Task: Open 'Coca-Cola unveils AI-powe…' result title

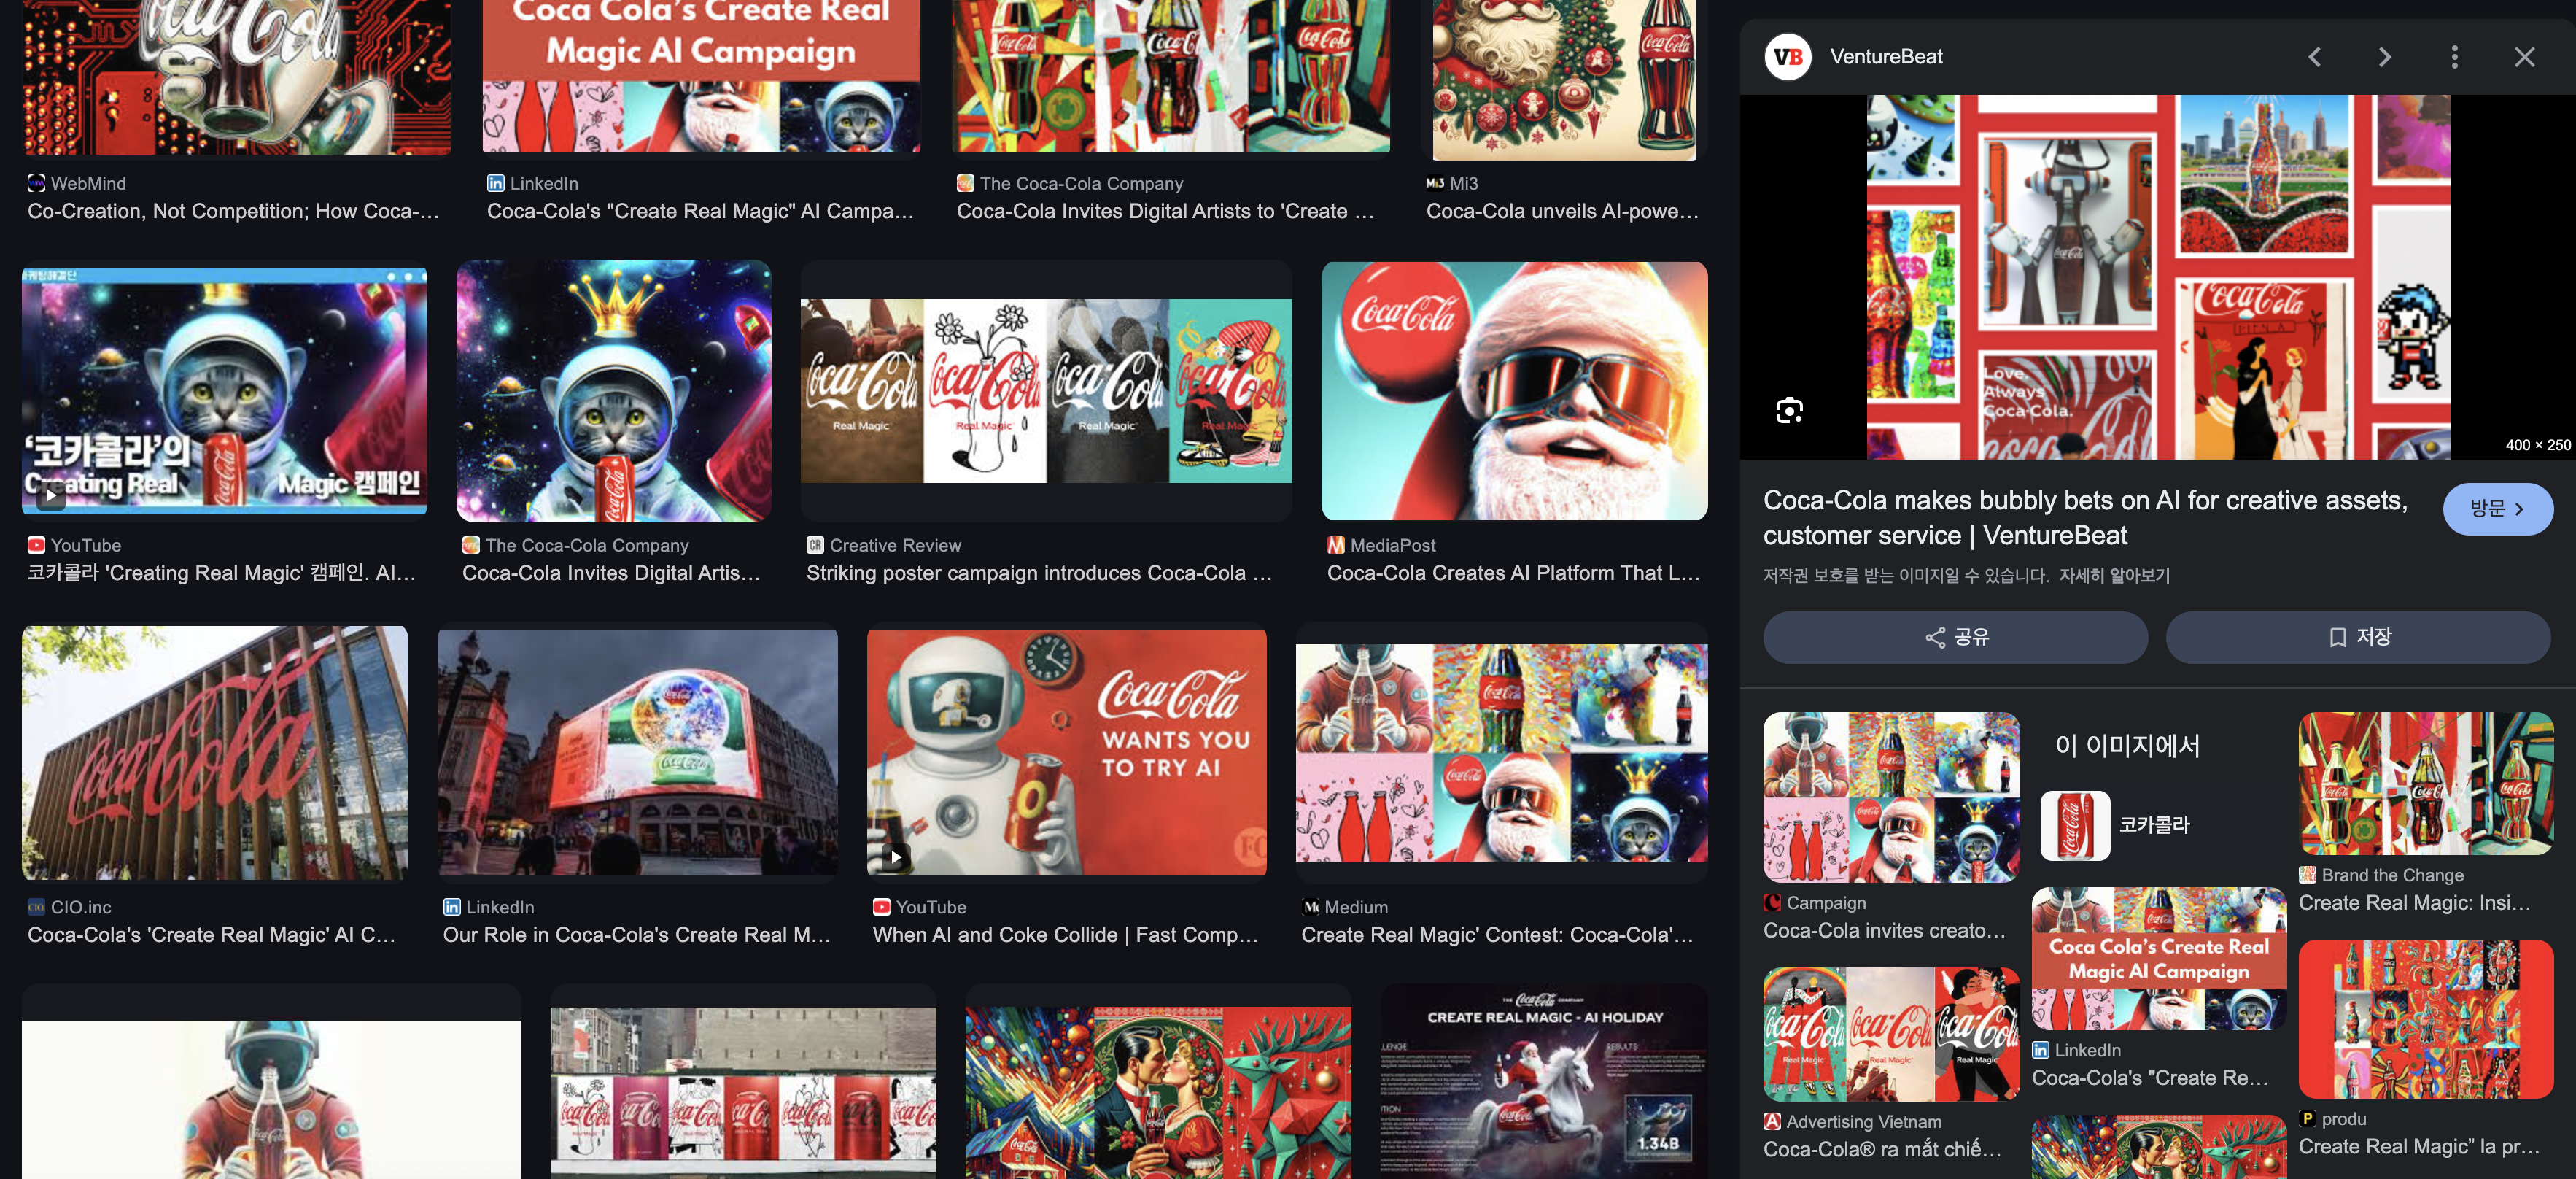Action: pyautogui.click(x=1562, y=211)
